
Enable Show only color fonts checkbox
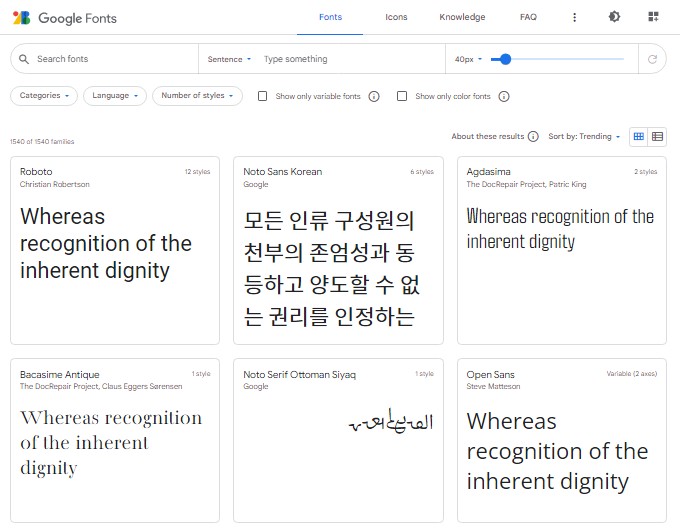[x=402, y=96]
